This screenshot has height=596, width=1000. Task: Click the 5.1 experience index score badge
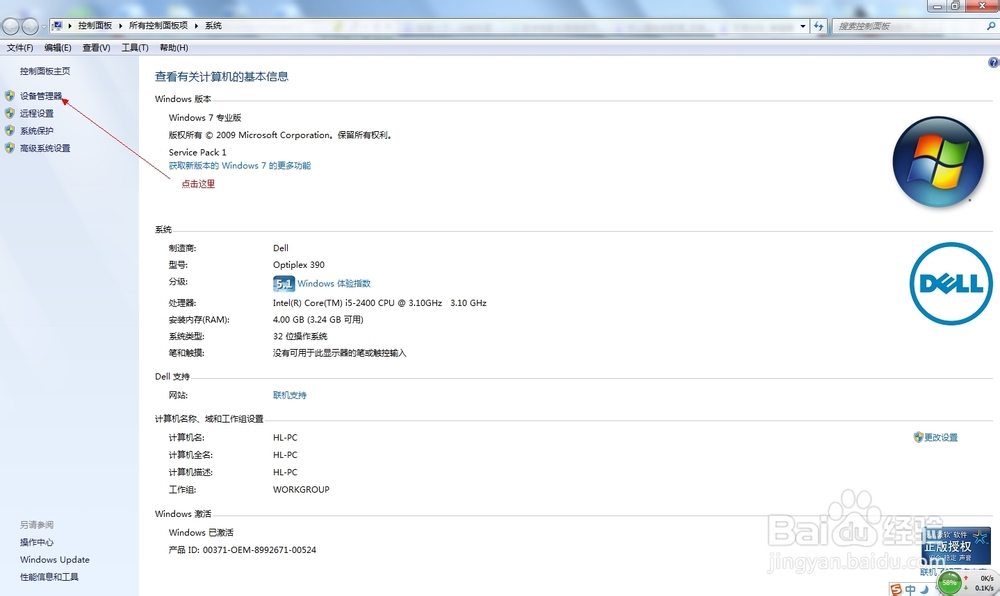283,284
